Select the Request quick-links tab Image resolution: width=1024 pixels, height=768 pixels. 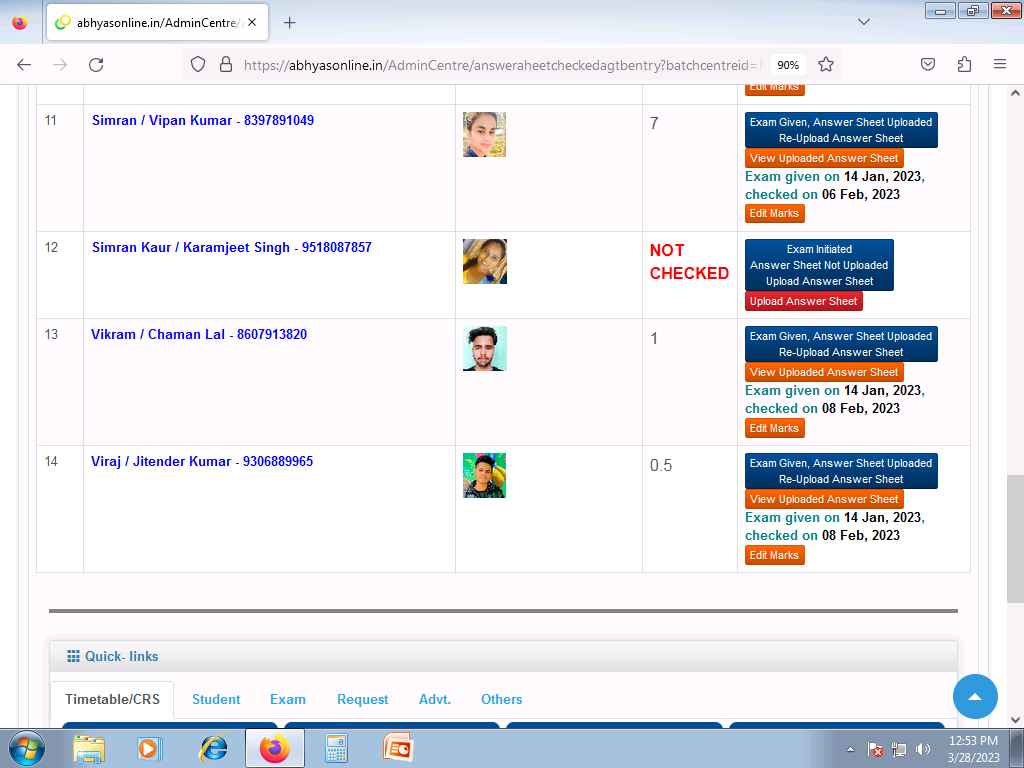coord(362,699)
